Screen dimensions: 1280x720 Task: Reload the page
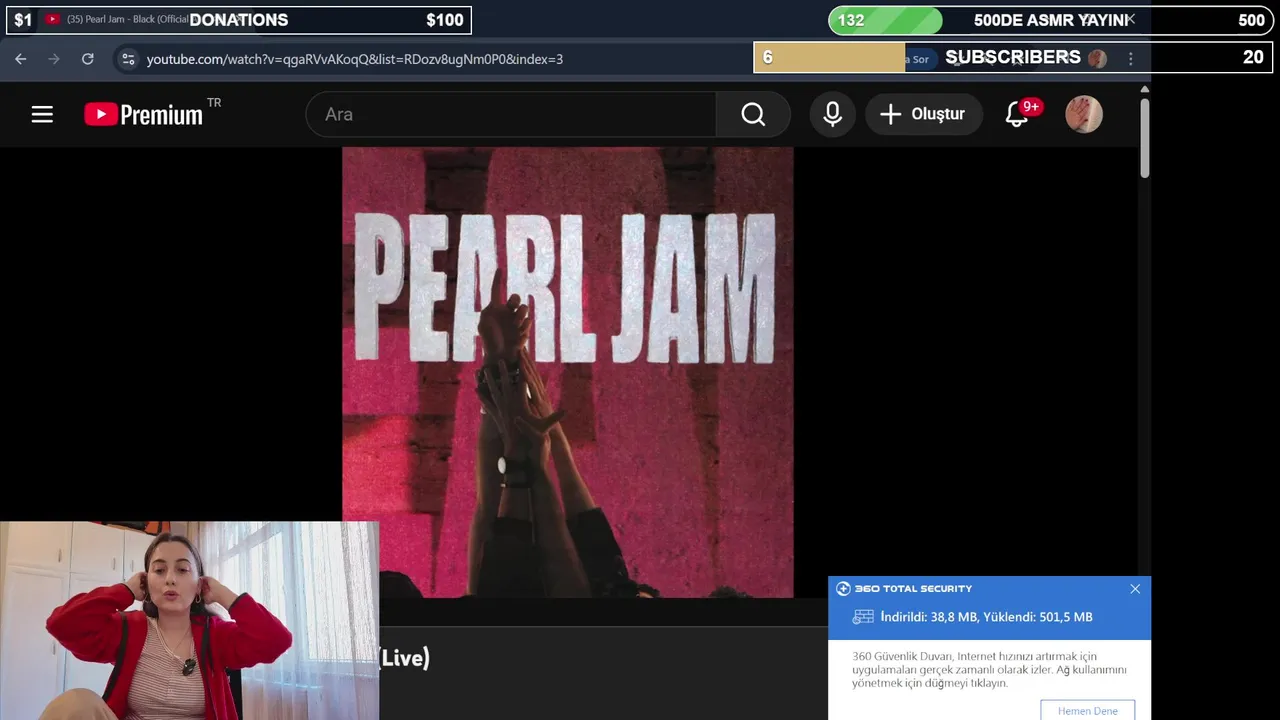coord(87,58)
